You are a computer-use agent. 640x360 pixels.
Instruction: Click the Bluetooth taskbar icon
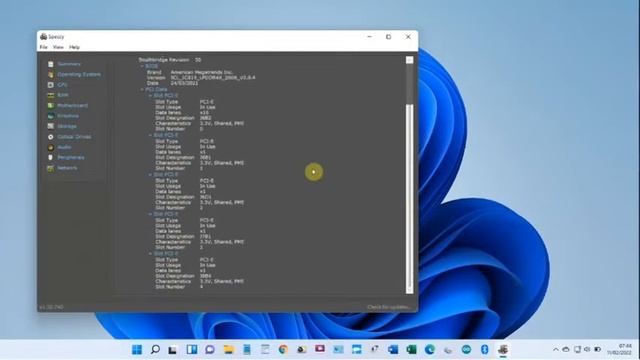pyautogui.click(x=484, y=349)
